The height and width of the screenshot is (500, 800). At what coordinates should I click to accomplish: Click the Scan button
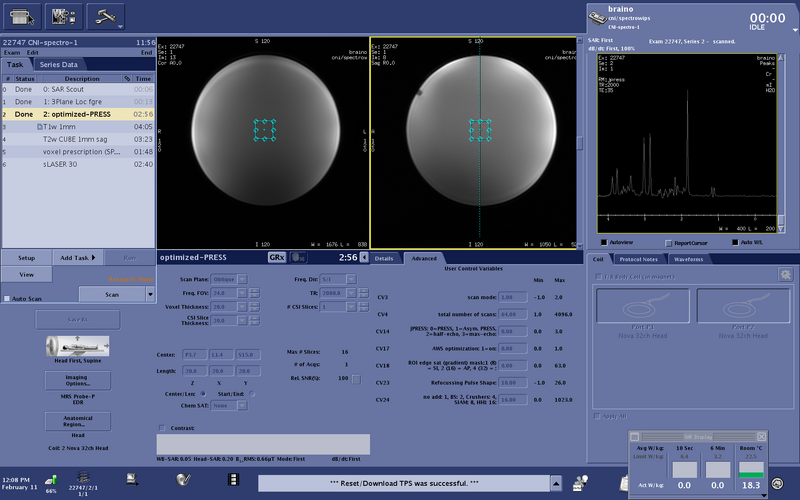coord(112,294)
